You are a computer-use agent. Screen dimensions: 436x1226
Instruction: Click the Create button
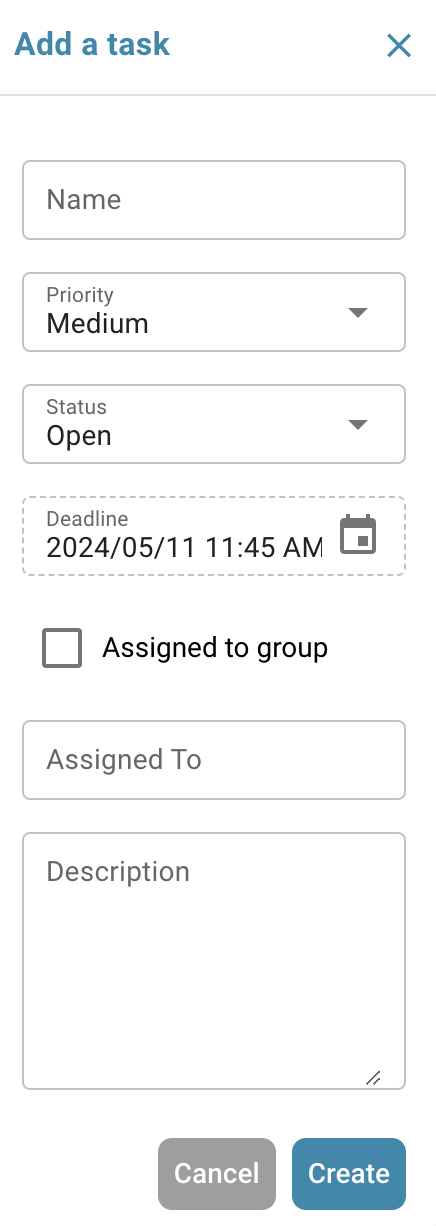[x=349, y=1174]
